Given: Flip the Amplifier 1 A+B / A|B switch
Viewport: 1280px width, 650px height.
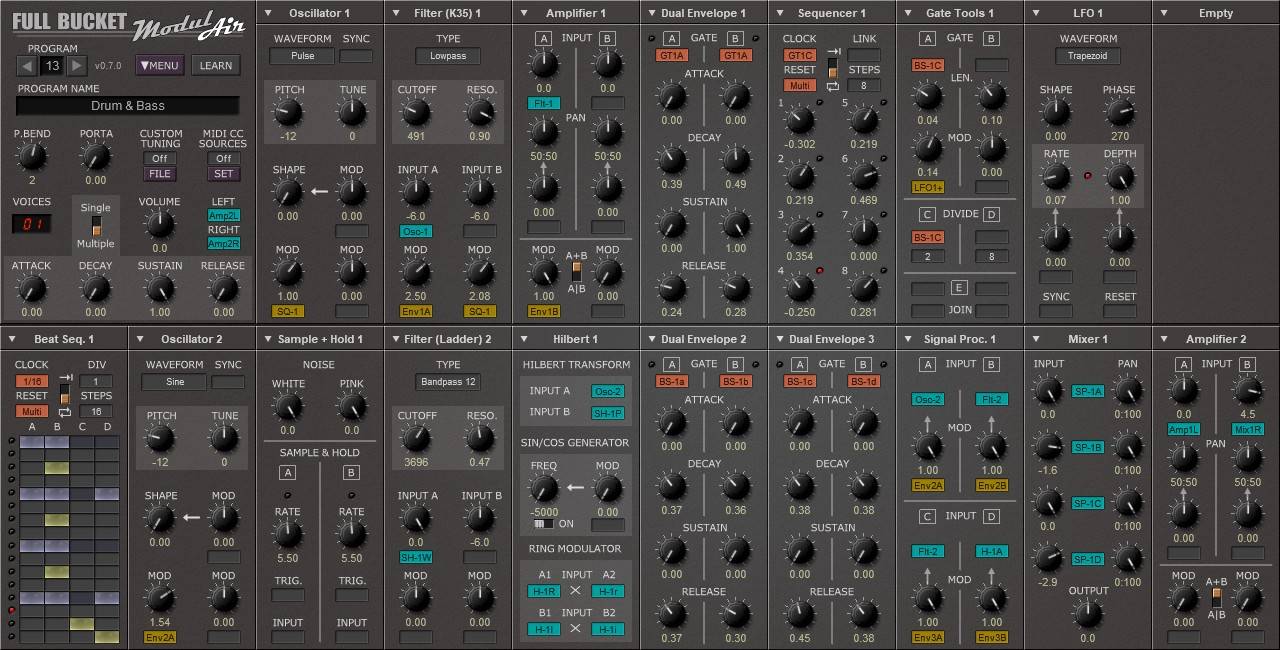Looking at the screenshot, I should [x=576, y=272].
